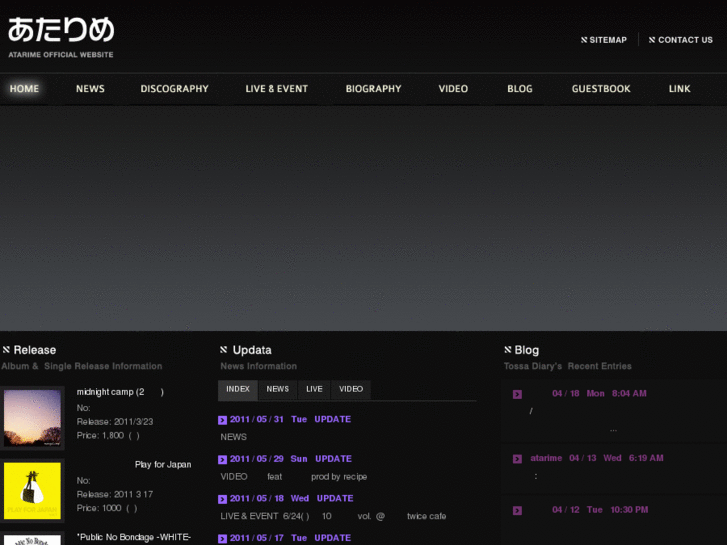
Task: Click the icon next to Updata heading
Action: point(223,350)
